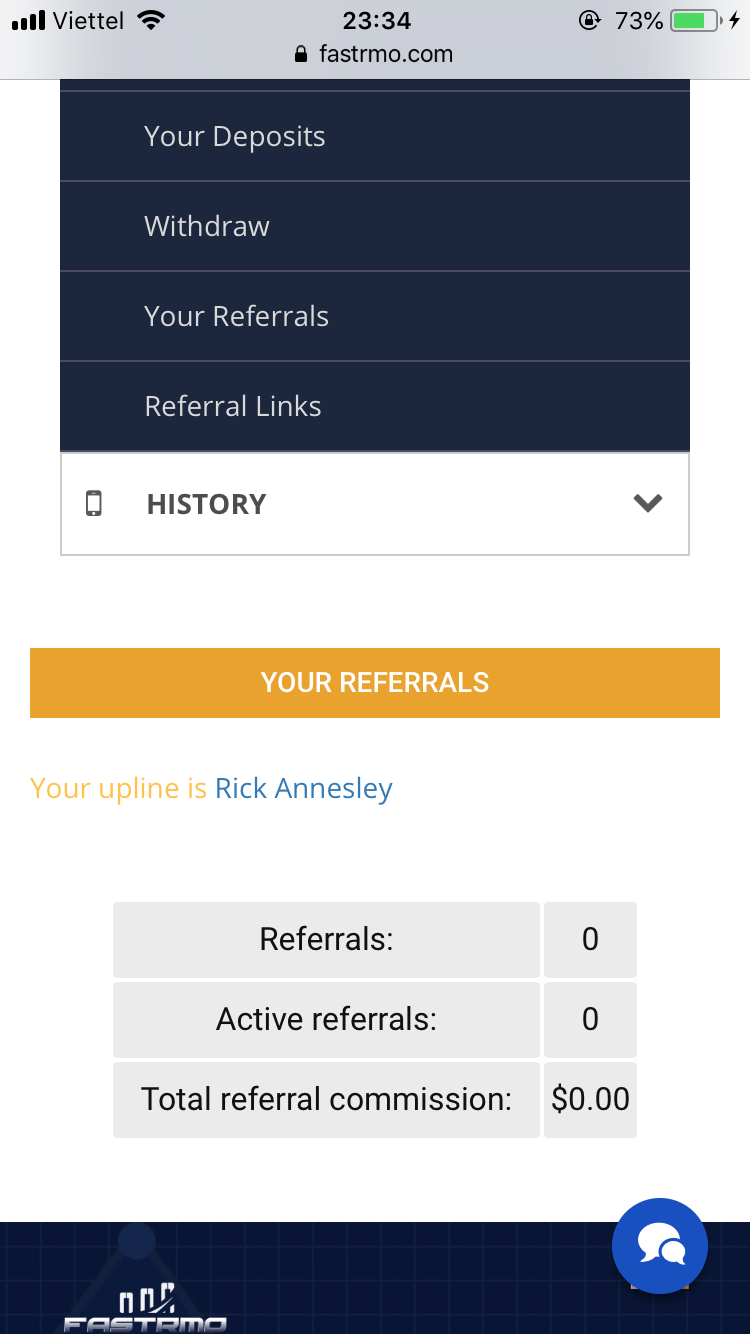Tap the battery icon in status bar

695,21
